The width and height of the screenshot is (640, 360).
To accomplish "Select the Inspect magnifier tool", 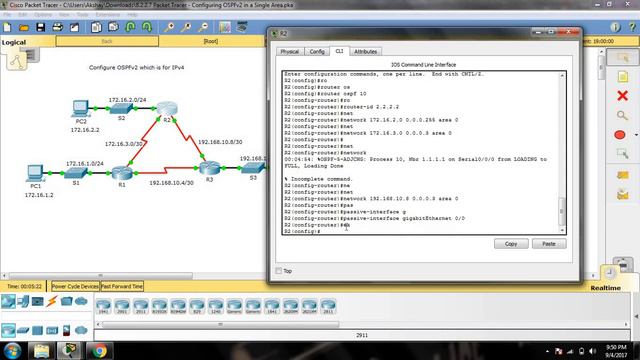I will click(622, 116).
